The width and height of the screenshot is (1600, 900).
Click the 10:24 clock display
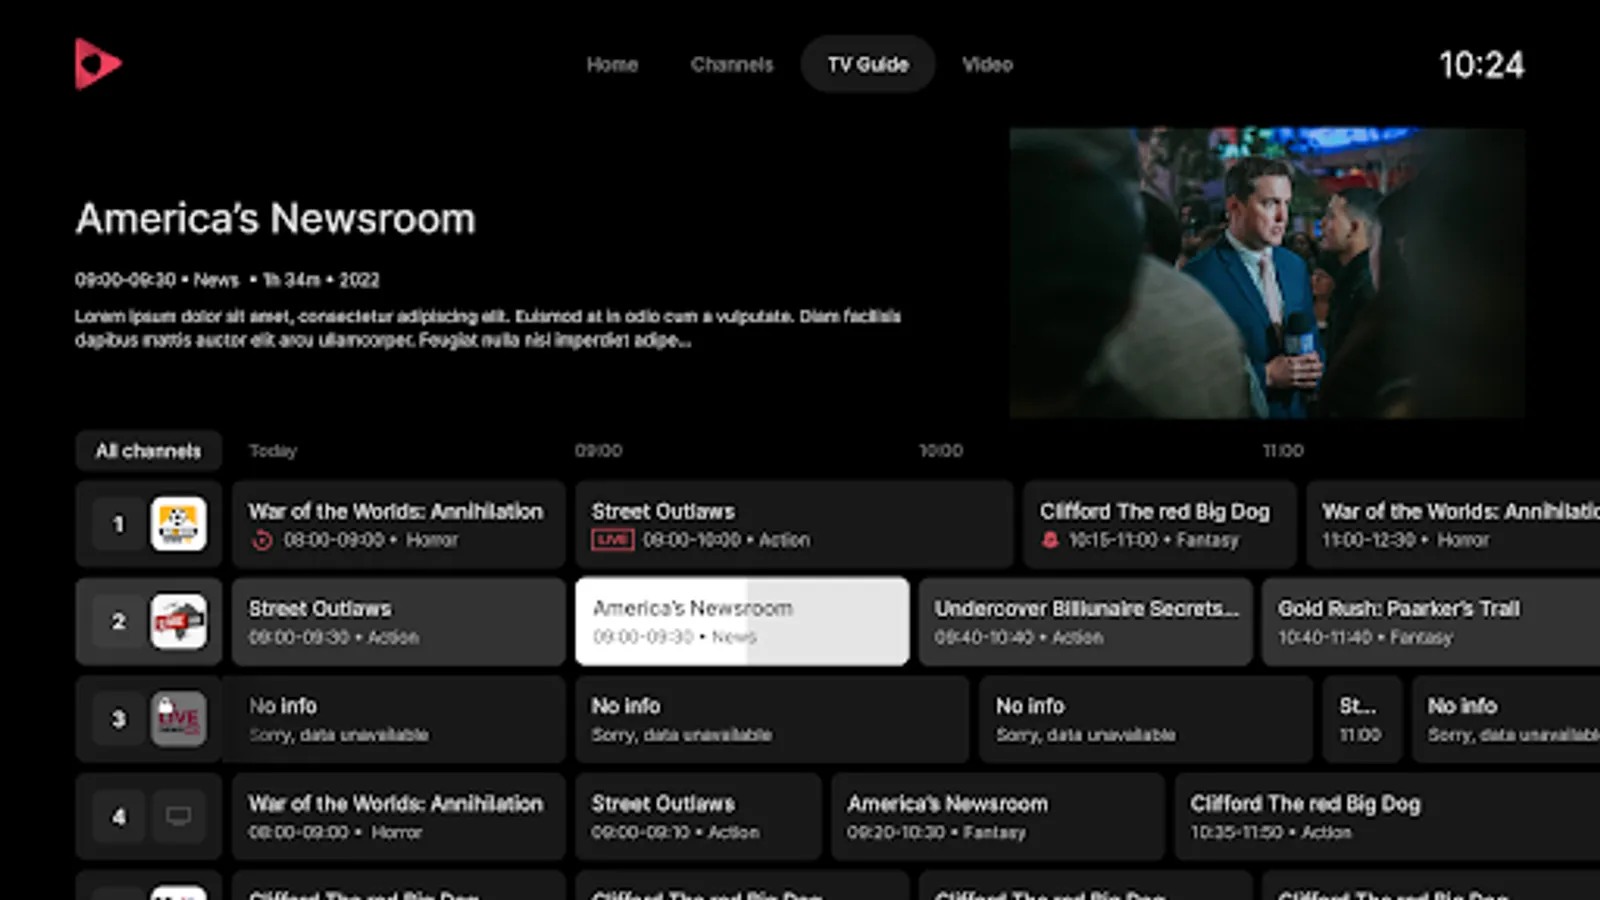coord(1481,65)
